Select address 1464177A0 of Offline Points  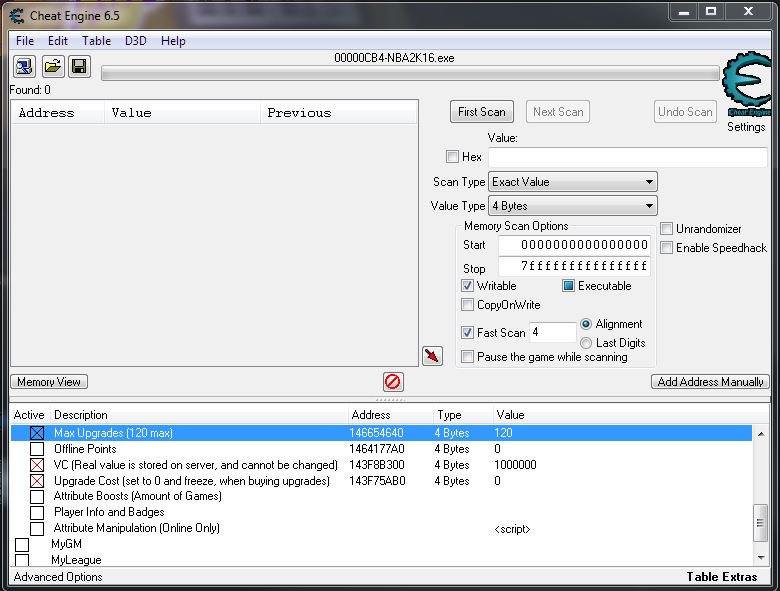tap(377, 449)
